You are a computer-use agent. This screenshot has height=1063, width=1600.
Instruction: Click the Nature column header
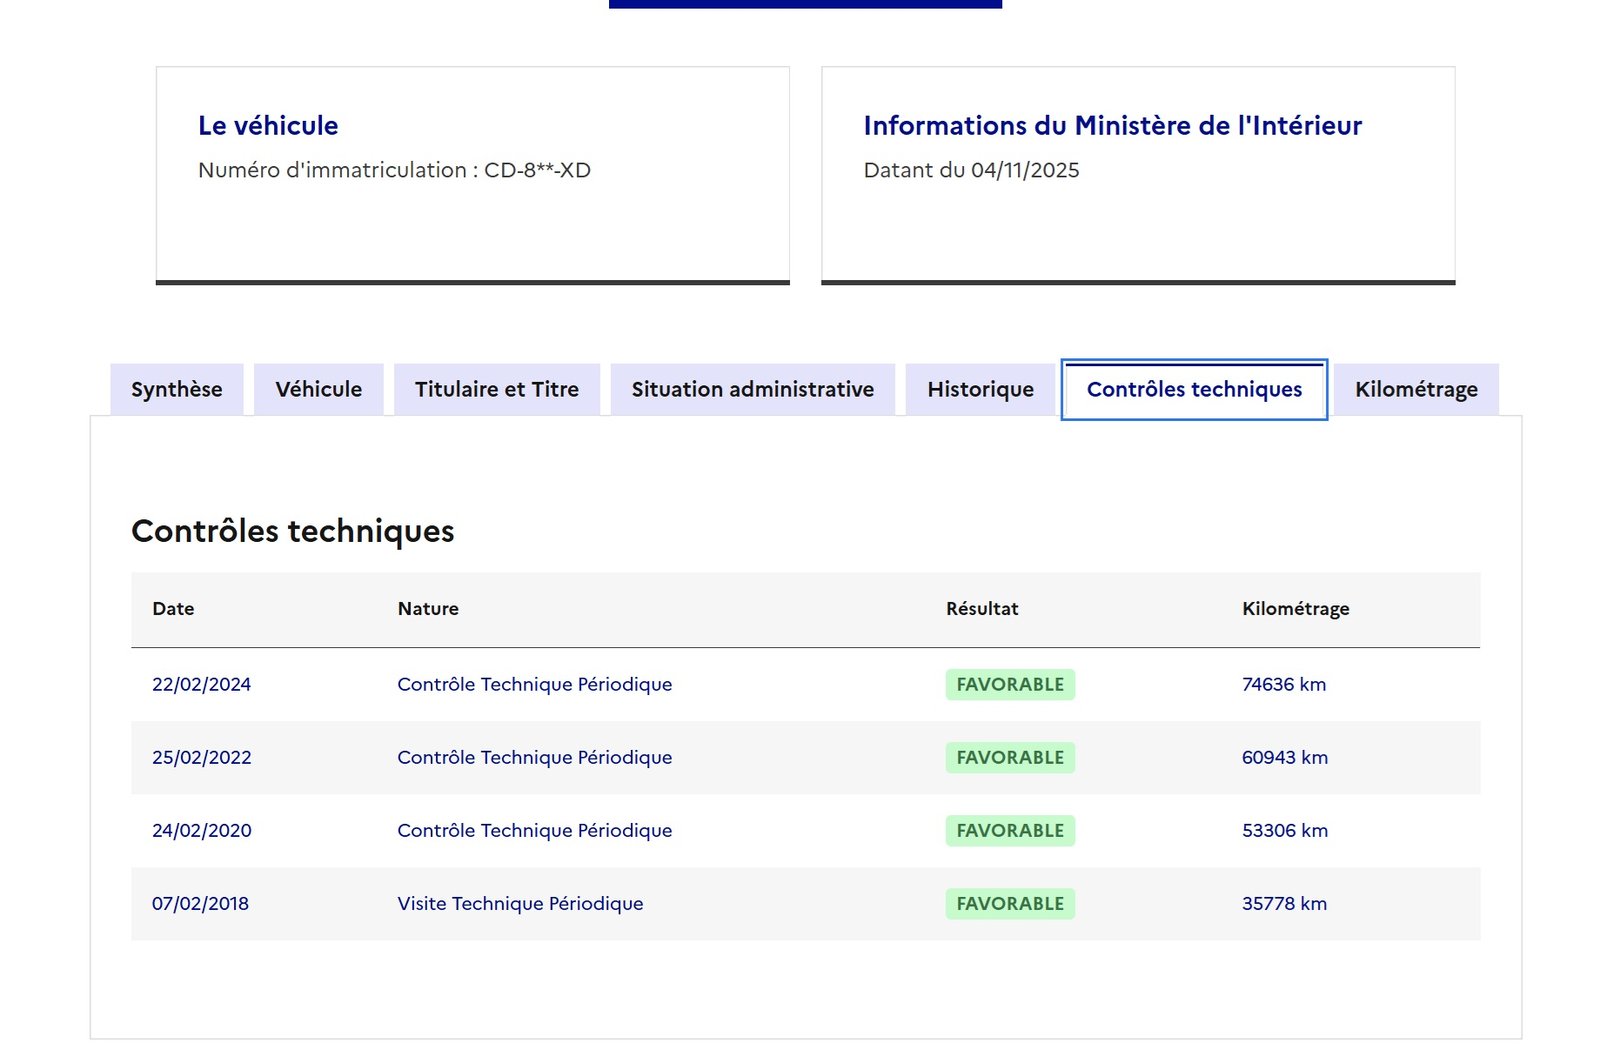coord(428,609)
